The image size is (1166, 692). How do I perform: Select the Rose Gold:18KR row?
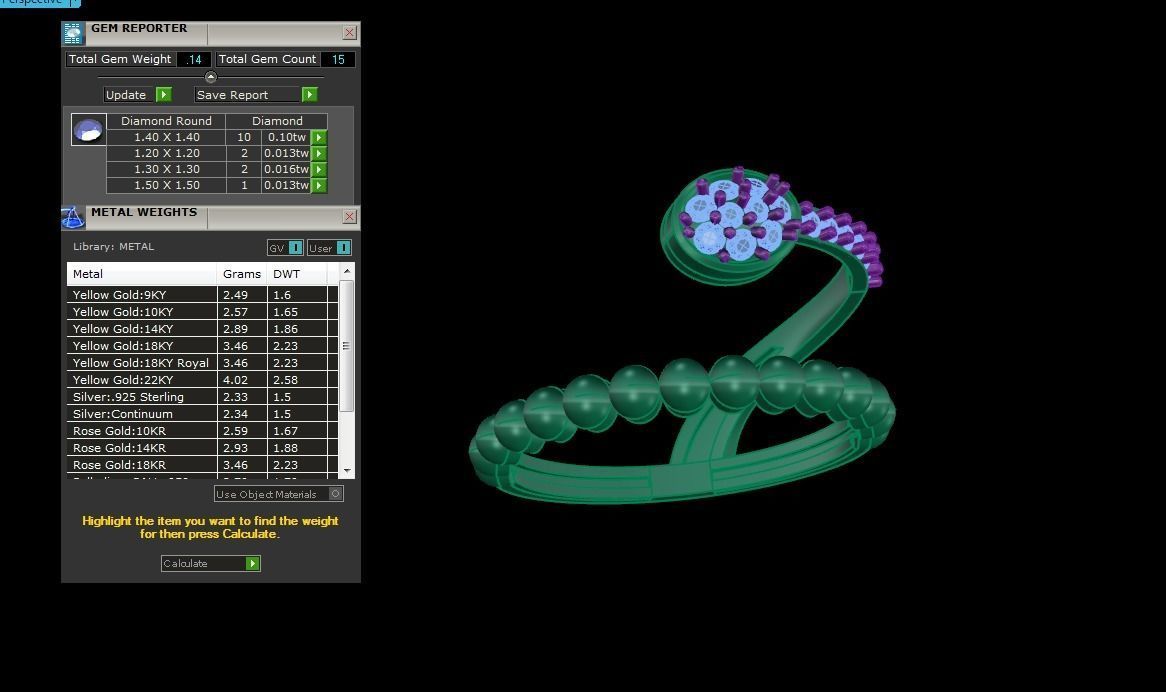(x=202, y=465)
